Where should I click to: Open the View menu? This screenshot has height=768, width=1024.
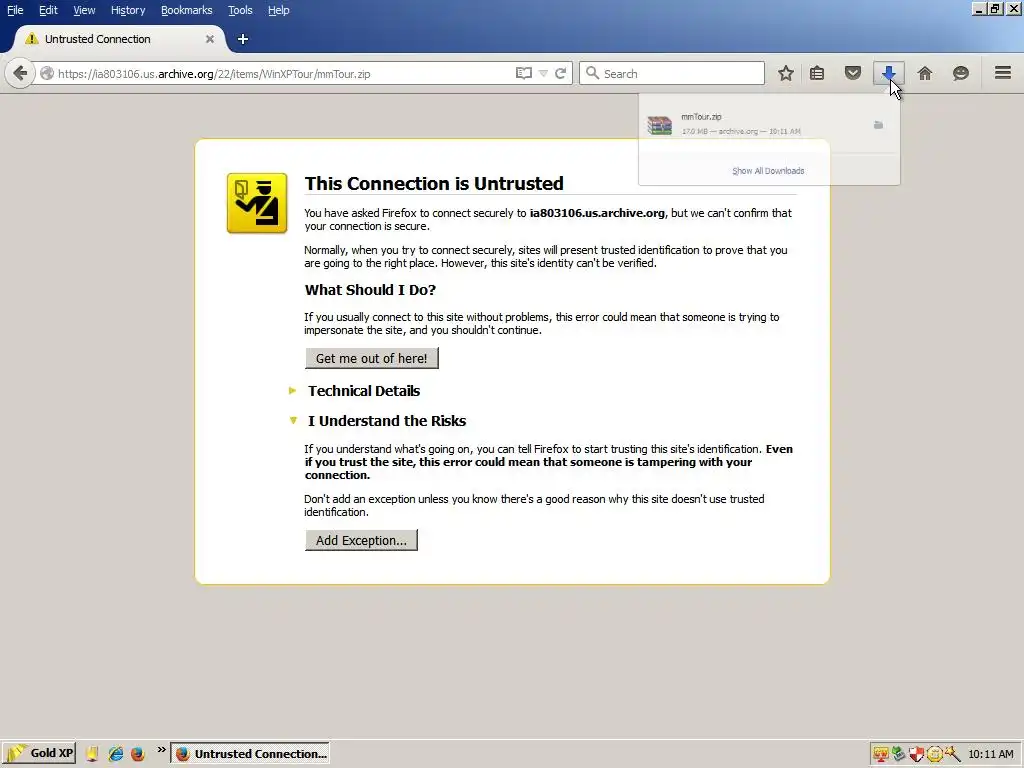(x=84, y=10)
